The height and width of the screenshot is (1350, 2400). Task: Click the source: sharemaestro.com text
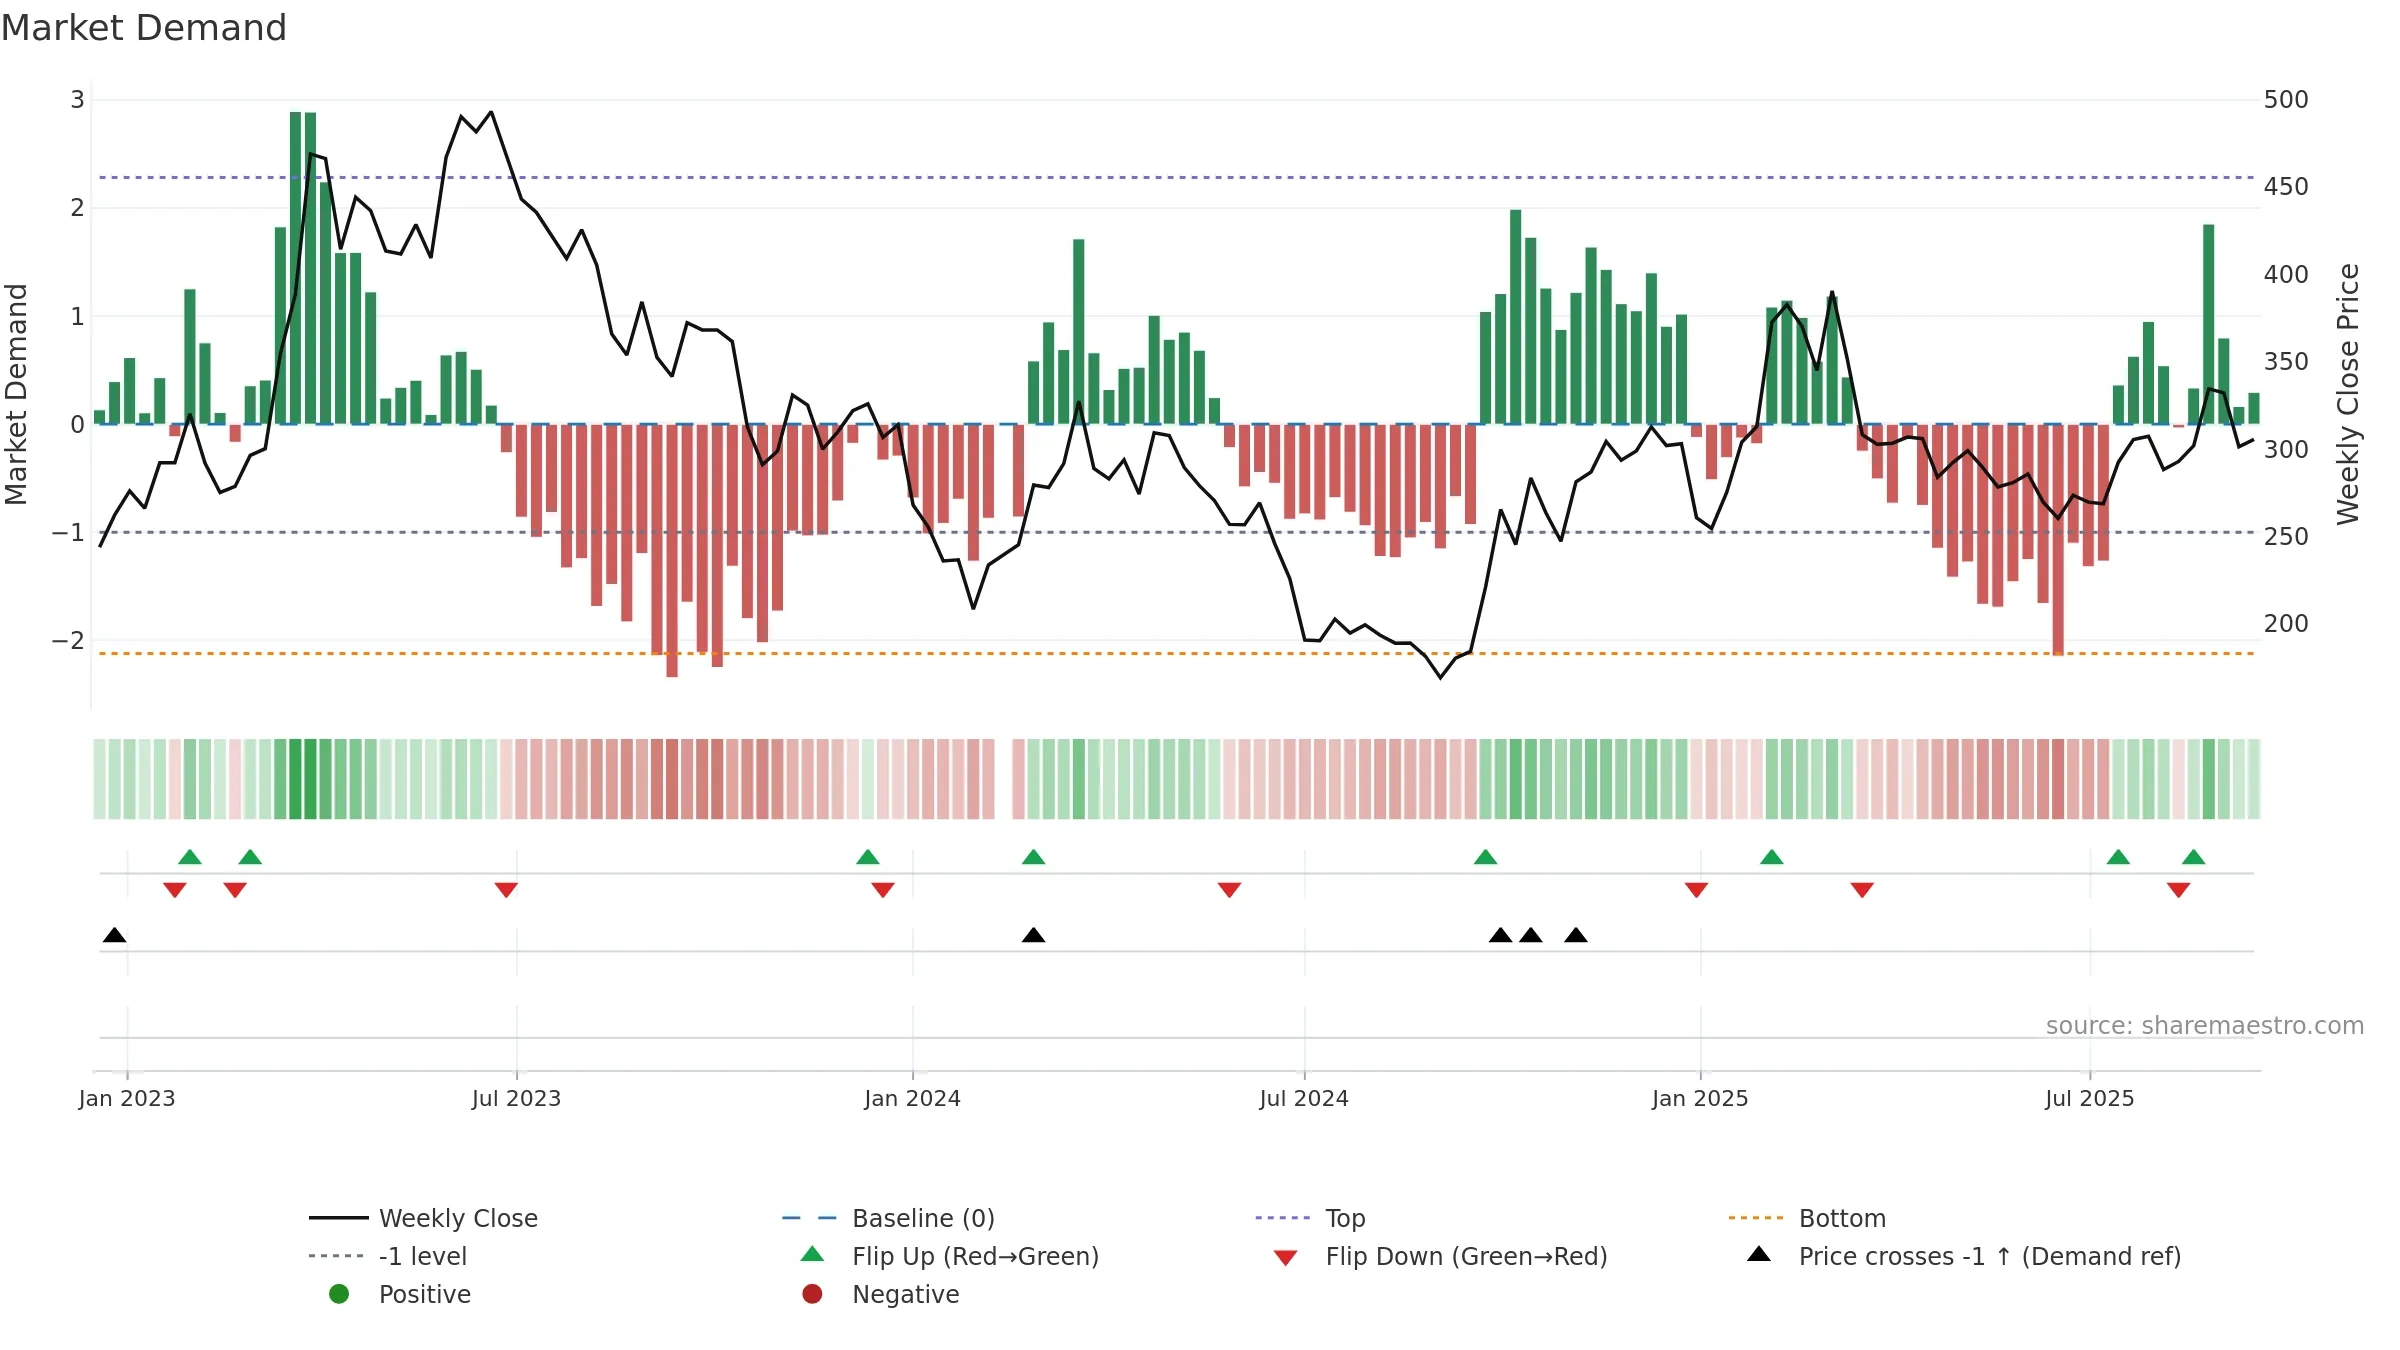tap(2205, 1026)
